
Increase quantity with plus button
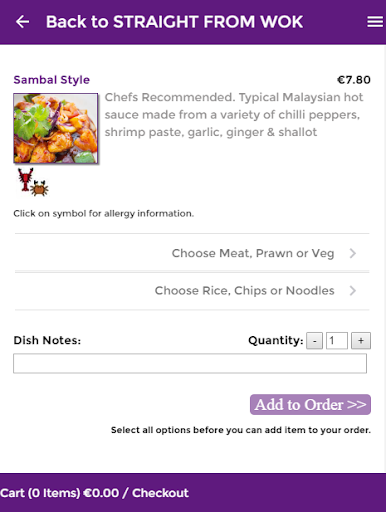click(x=361, y=341)
